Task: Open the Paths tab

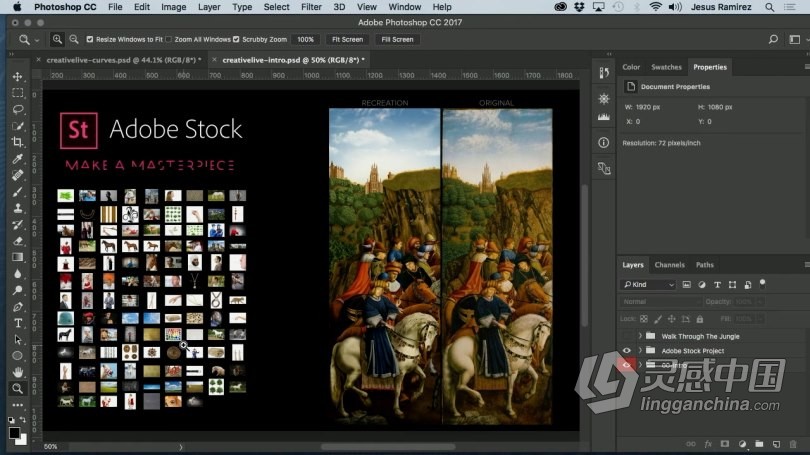Action: (x=705, y=265)
